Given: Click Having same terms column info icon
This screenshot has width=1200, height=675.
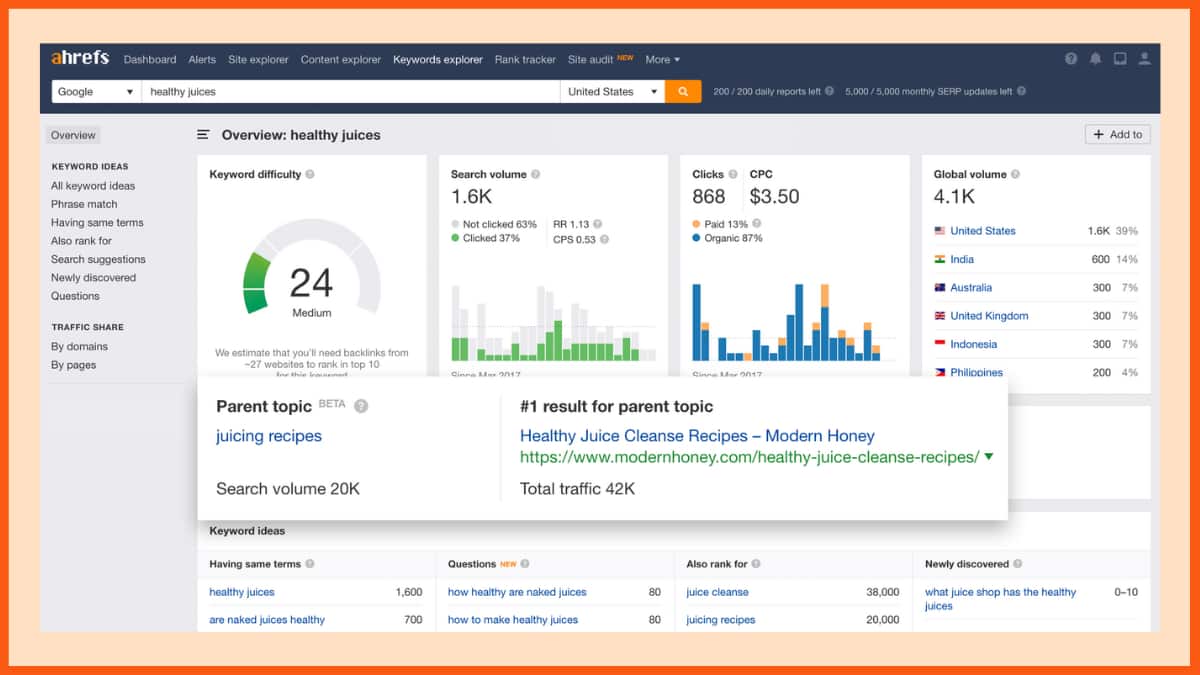Looking at the screenshot, I should (x=310, y=564).
